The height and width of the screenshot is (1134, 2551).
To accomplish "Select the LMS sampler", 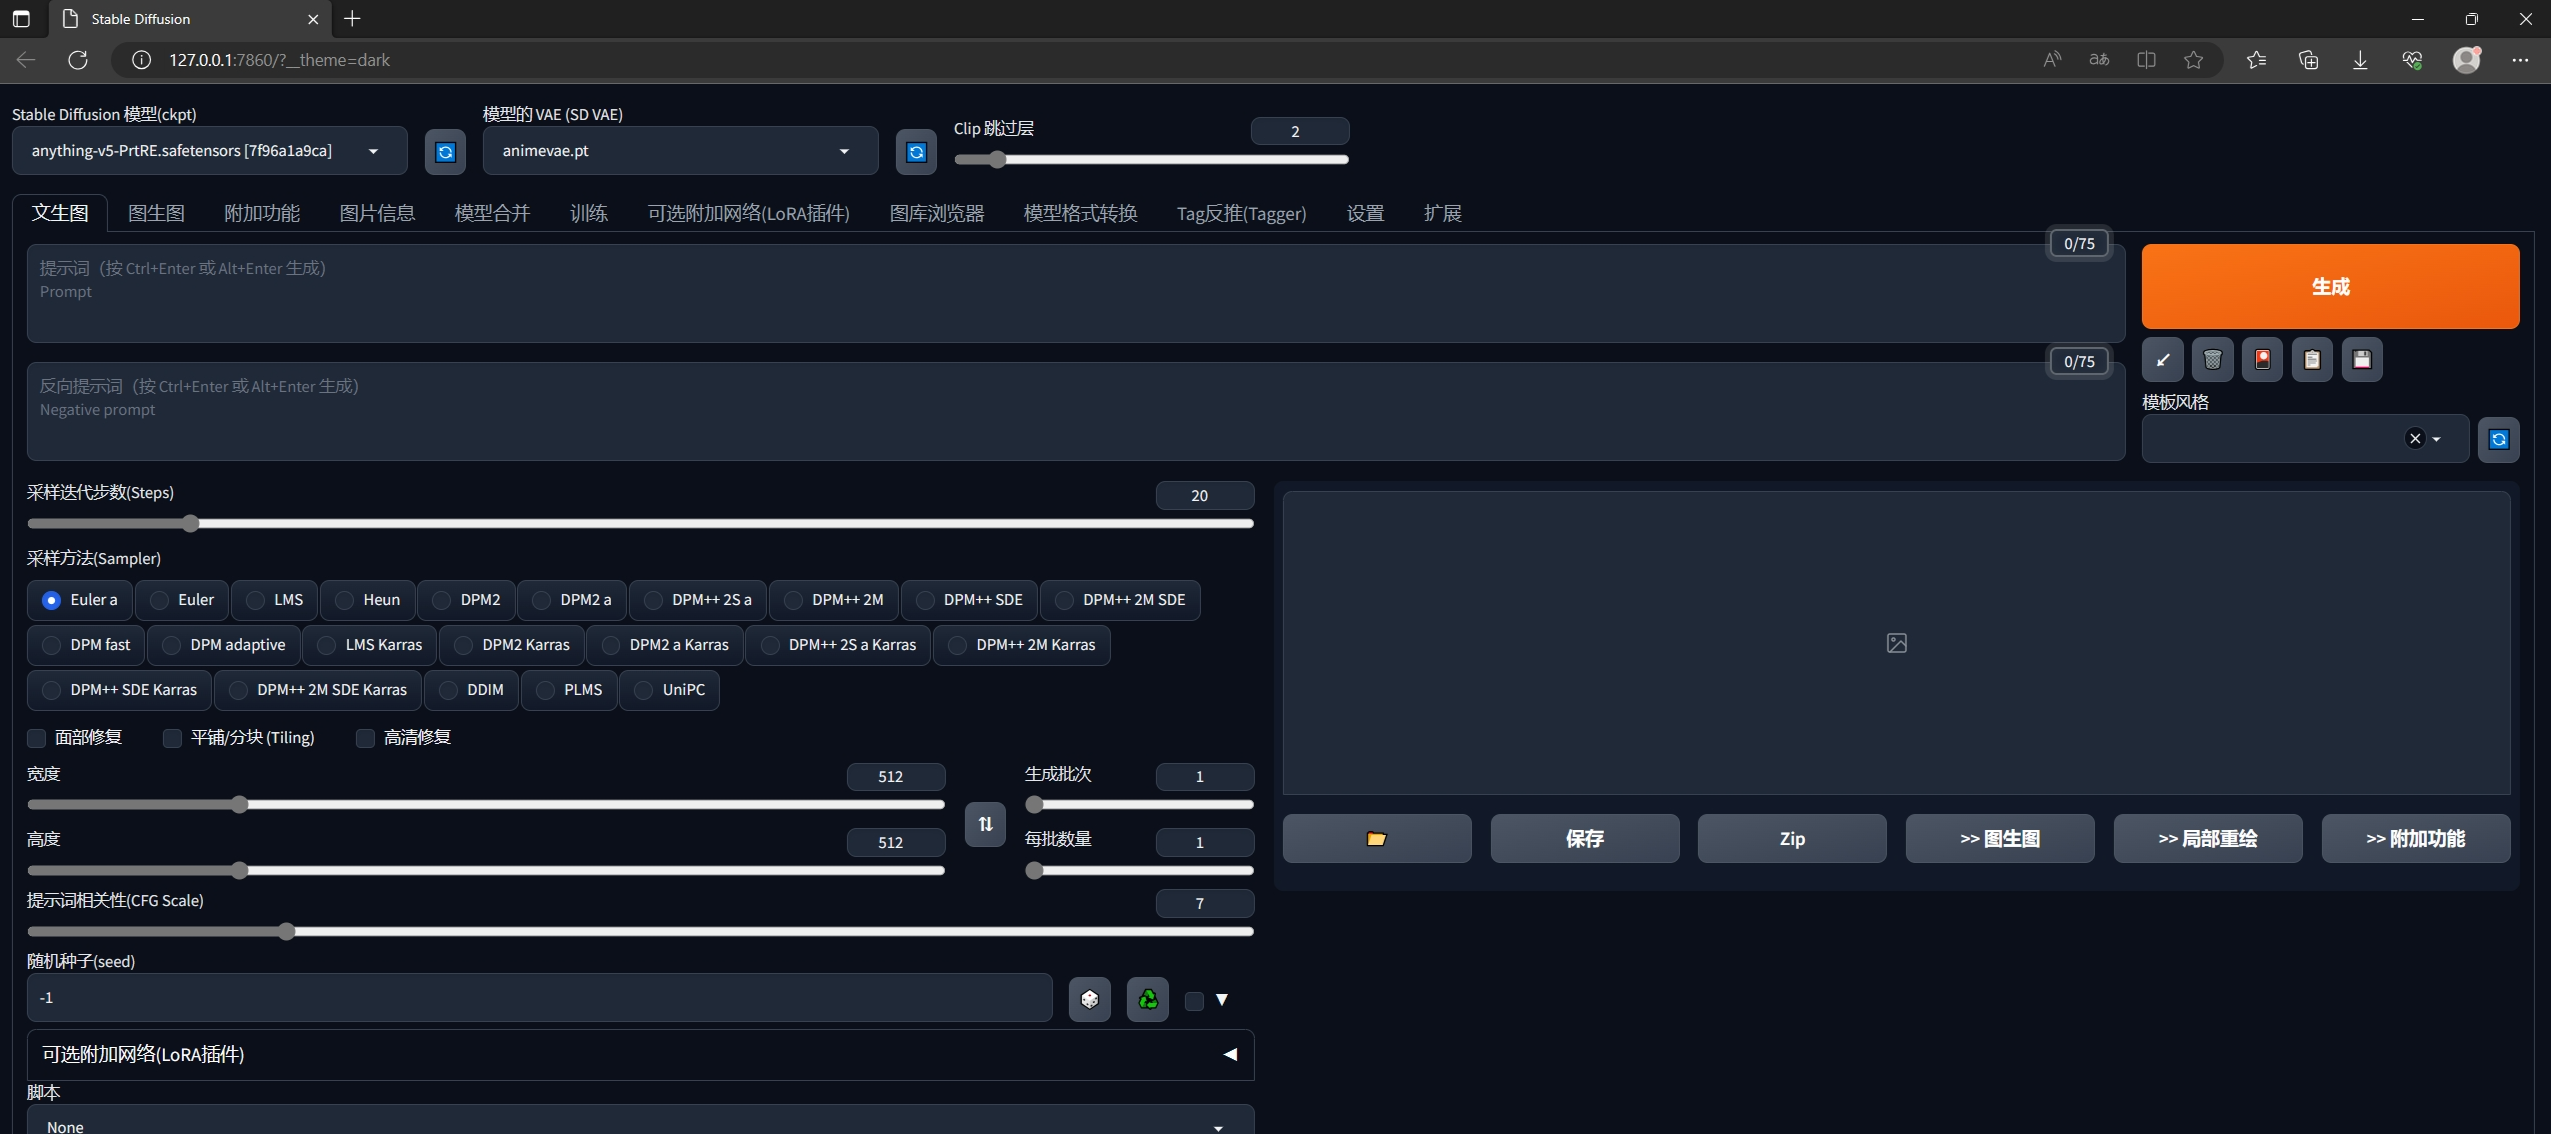I will coord(275,600).
